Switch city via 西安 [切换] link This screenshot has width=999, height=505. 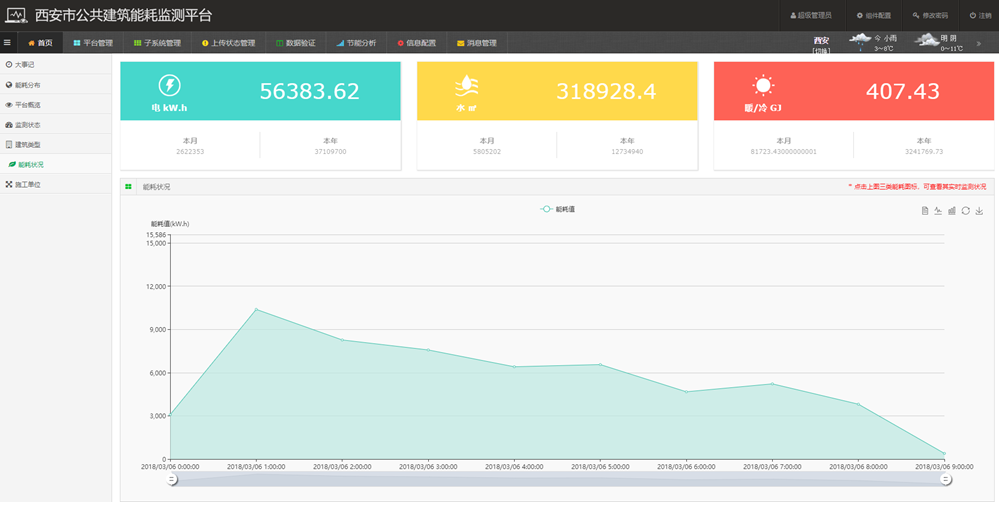coord(821,45)
